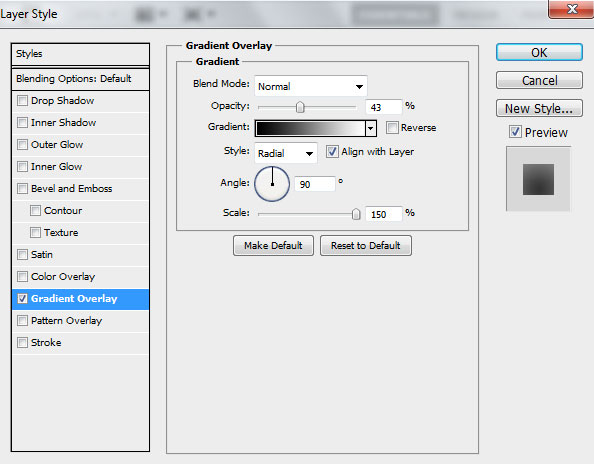This screenshot has width=594, height=464.
Task: Click the Scale value field showing 150
Action: pos(383,214)
